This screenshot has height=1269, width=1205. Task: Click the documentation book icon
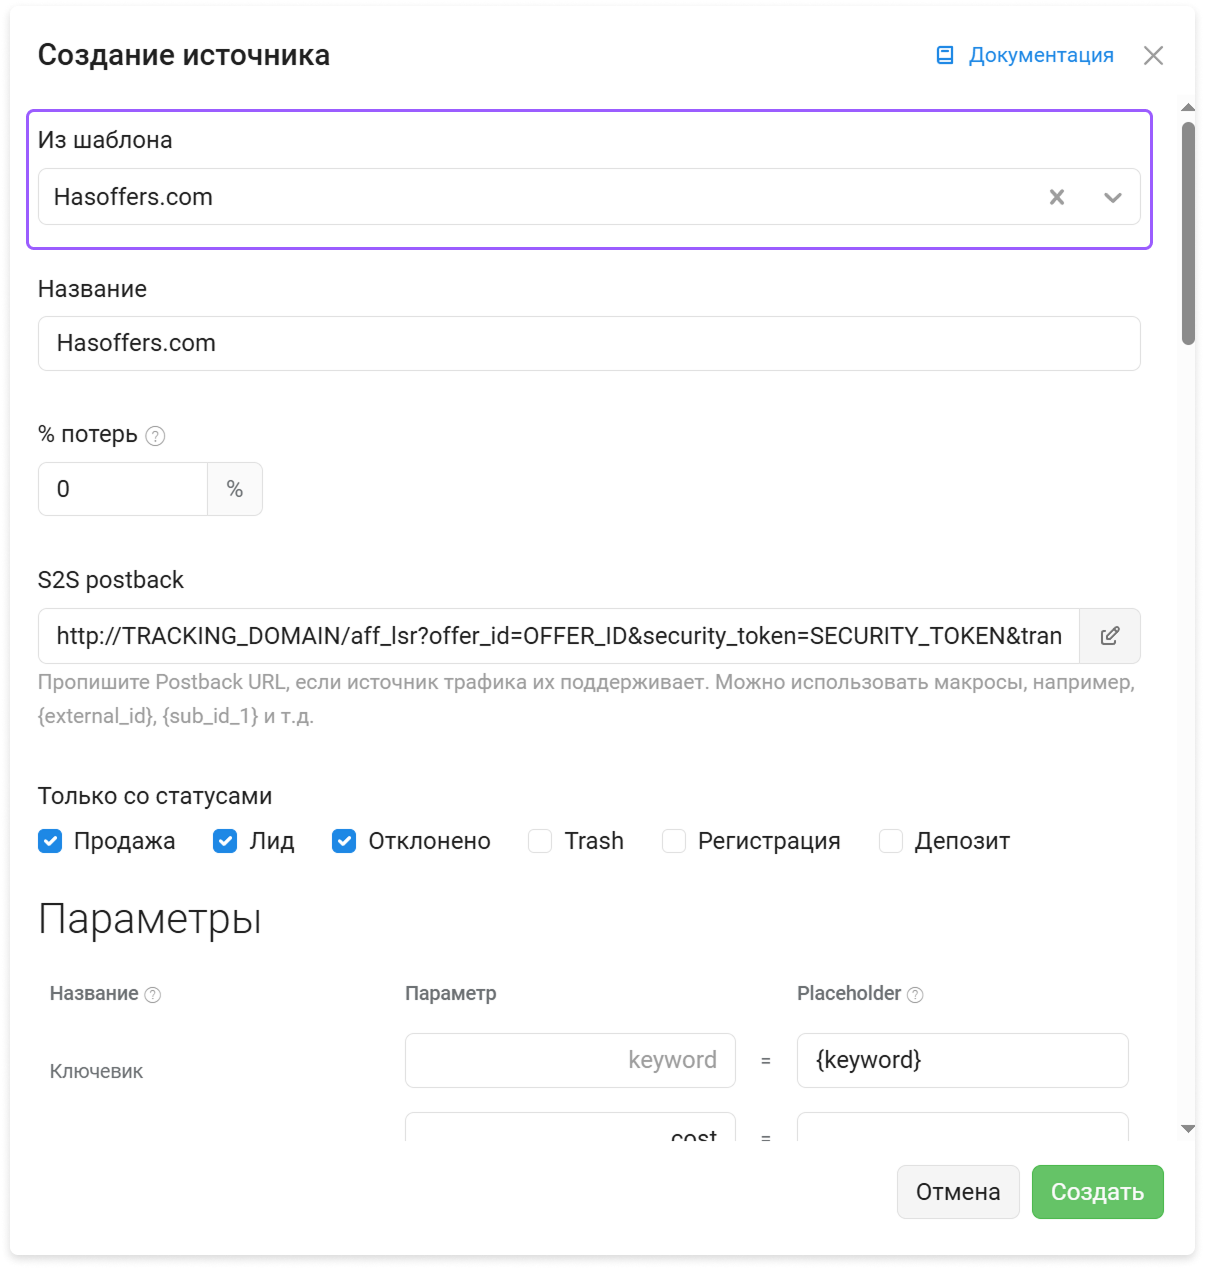(x=944, y=55)
